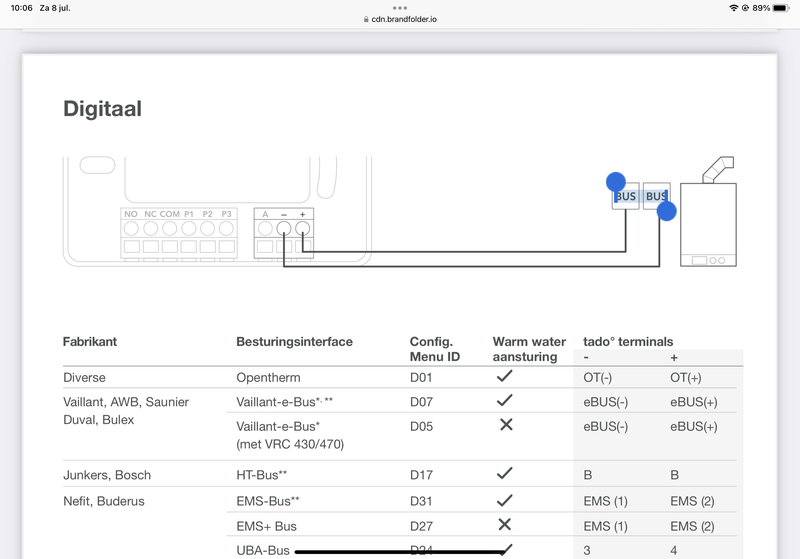Tap the Wi-Fi status icon
Screen dimensions: 800x559
734,8
